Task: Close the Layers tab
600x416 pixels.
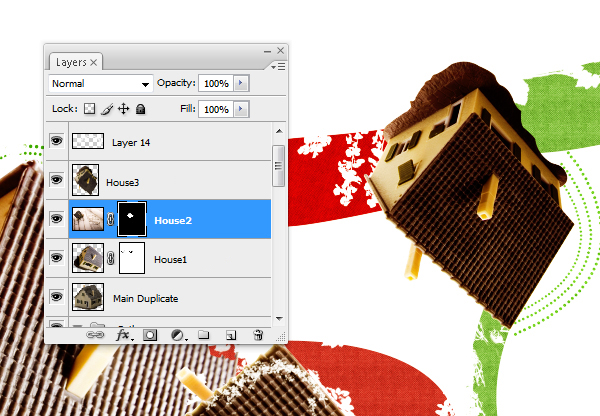Action: pos(94,62)
